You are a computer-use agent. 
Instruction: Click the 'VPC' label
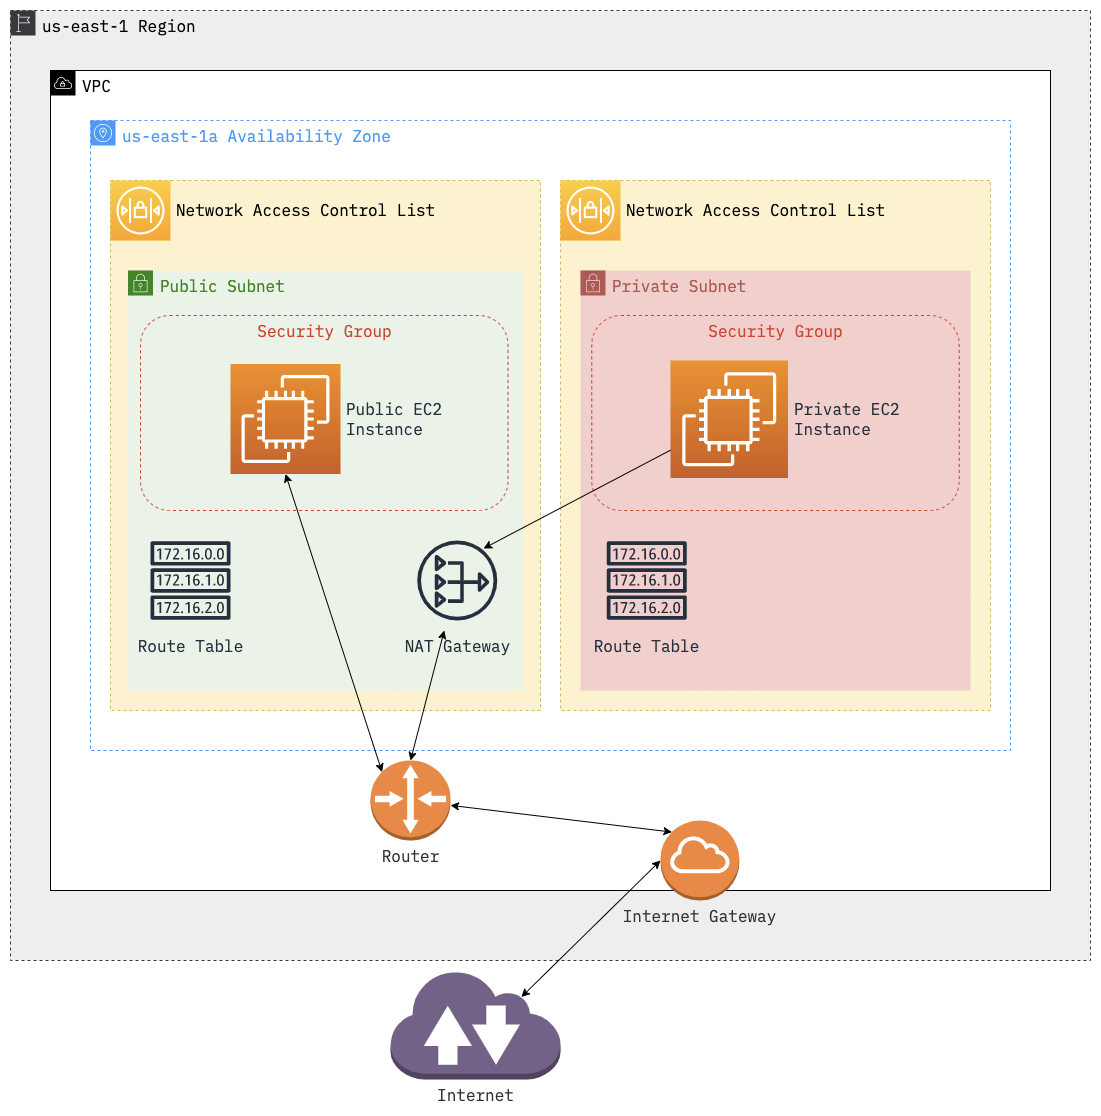pos(96,86)
